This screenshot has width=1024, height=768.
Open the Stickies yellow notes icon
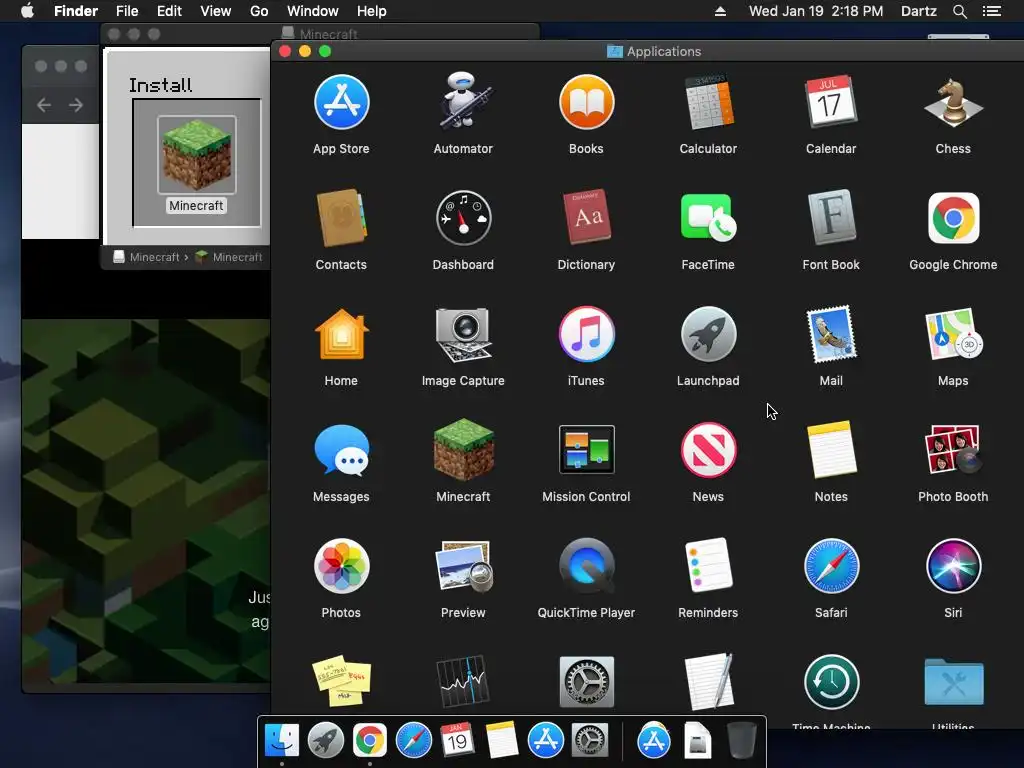click(341, 682)
